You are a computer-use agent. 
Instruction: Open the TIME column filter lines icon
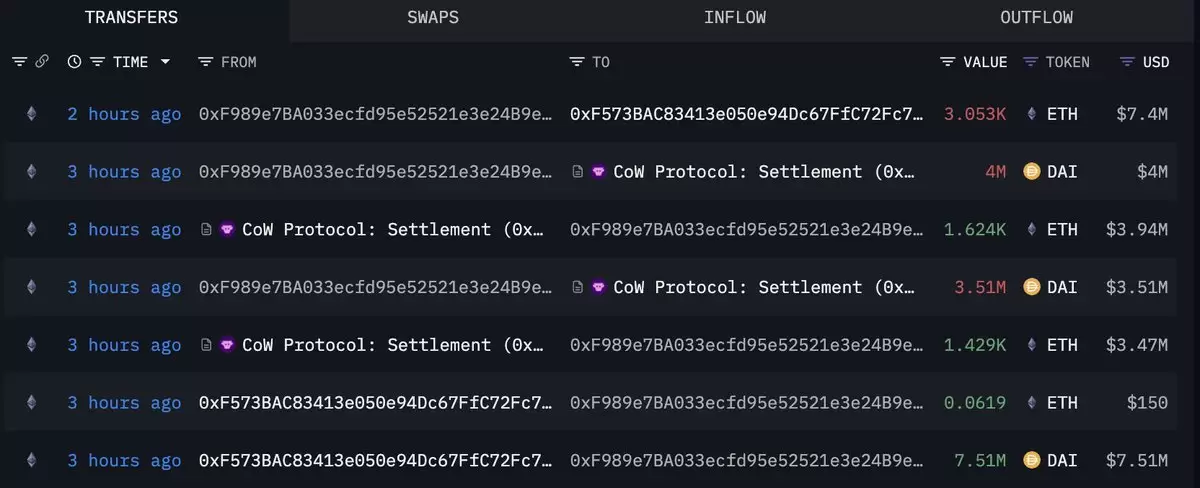[x=97, y=62]
